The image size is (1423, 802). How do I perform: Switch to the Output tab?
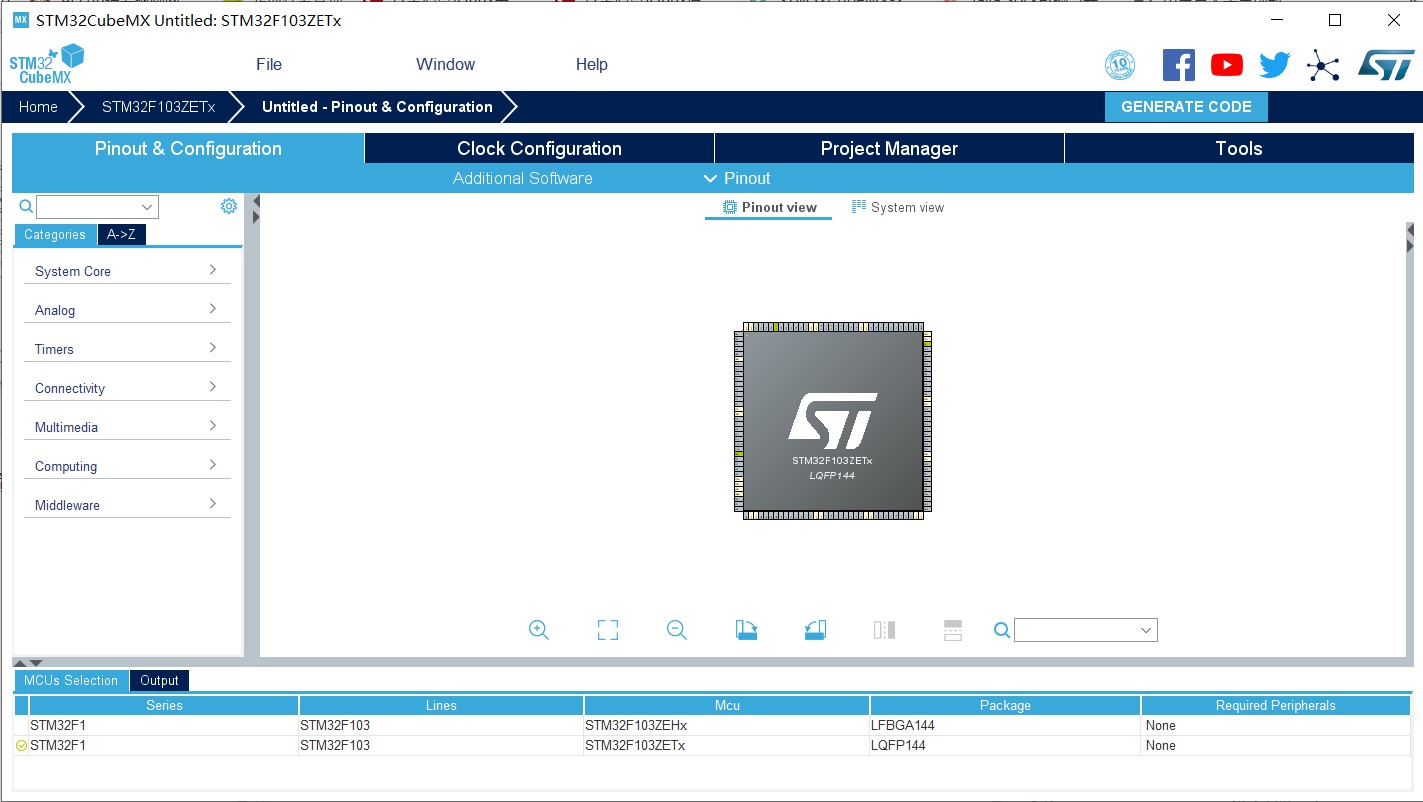[159, 681]
